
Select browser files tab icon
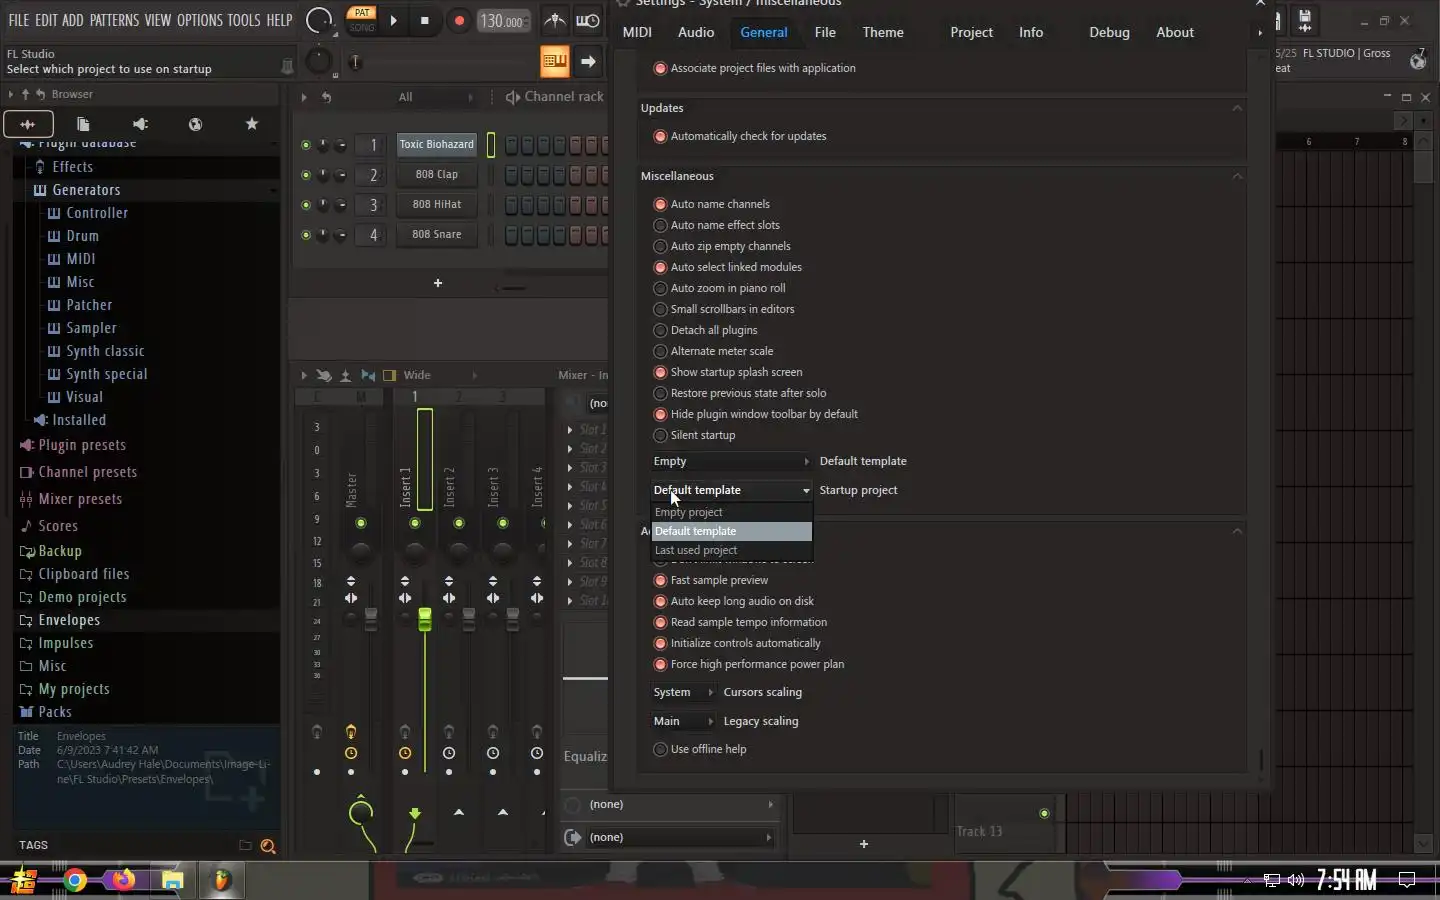[83, 124]
